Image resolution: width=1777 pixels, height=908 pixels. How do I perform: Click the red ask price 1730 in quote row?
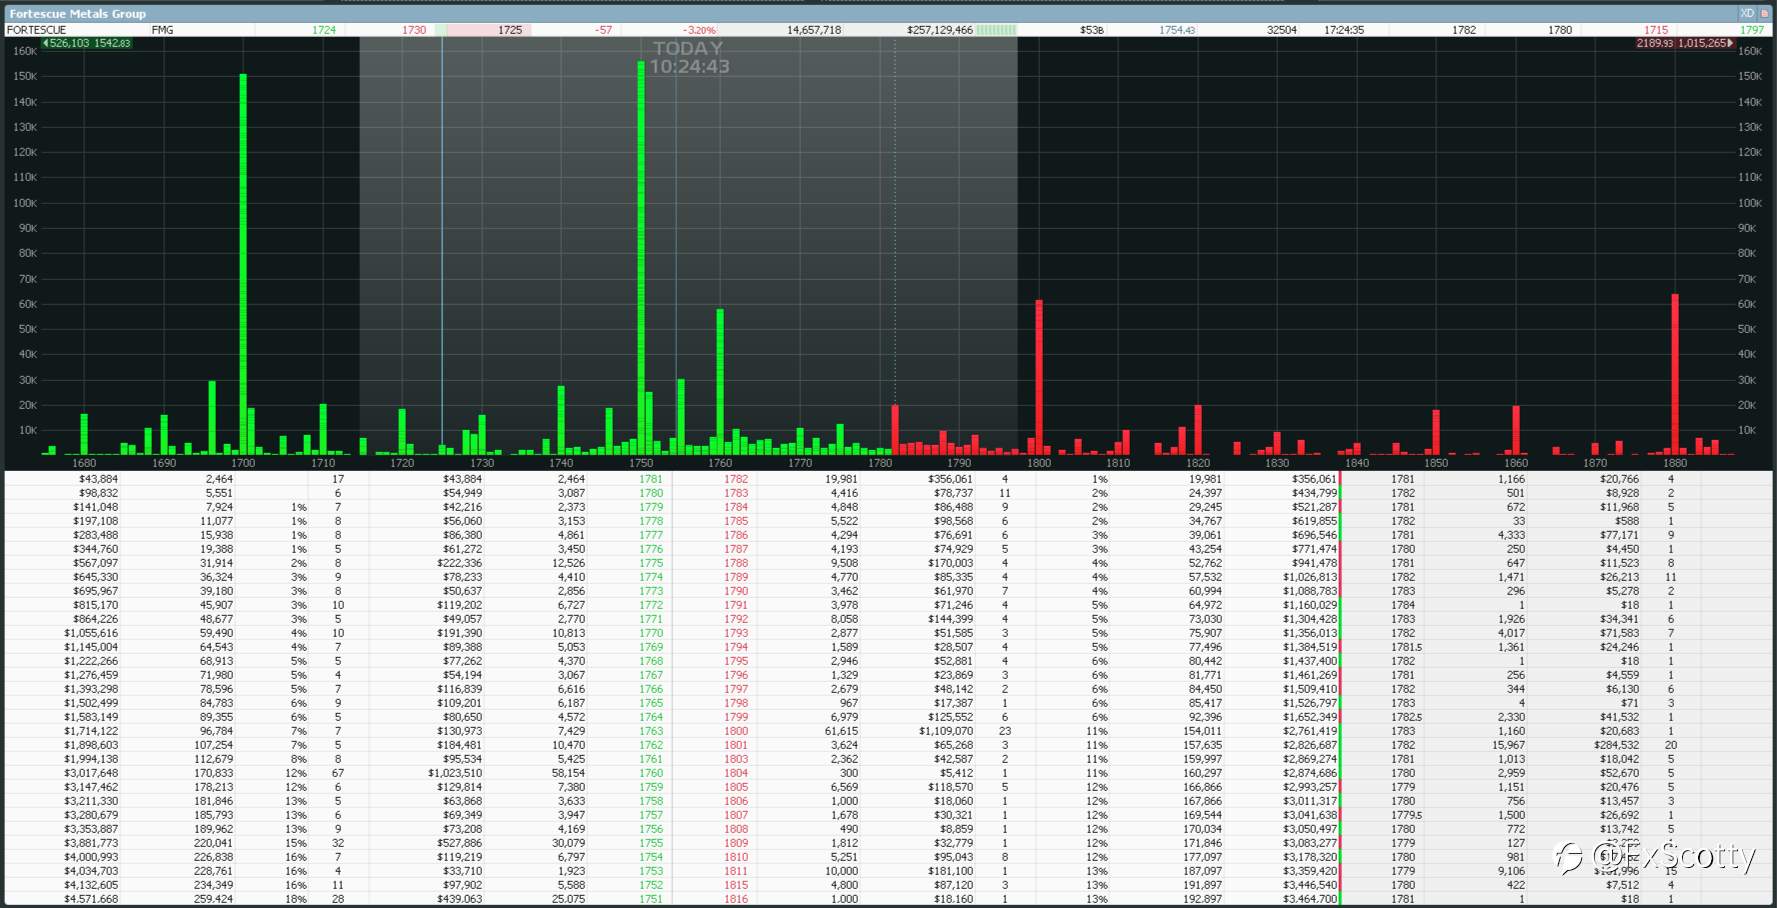point(414,30)
